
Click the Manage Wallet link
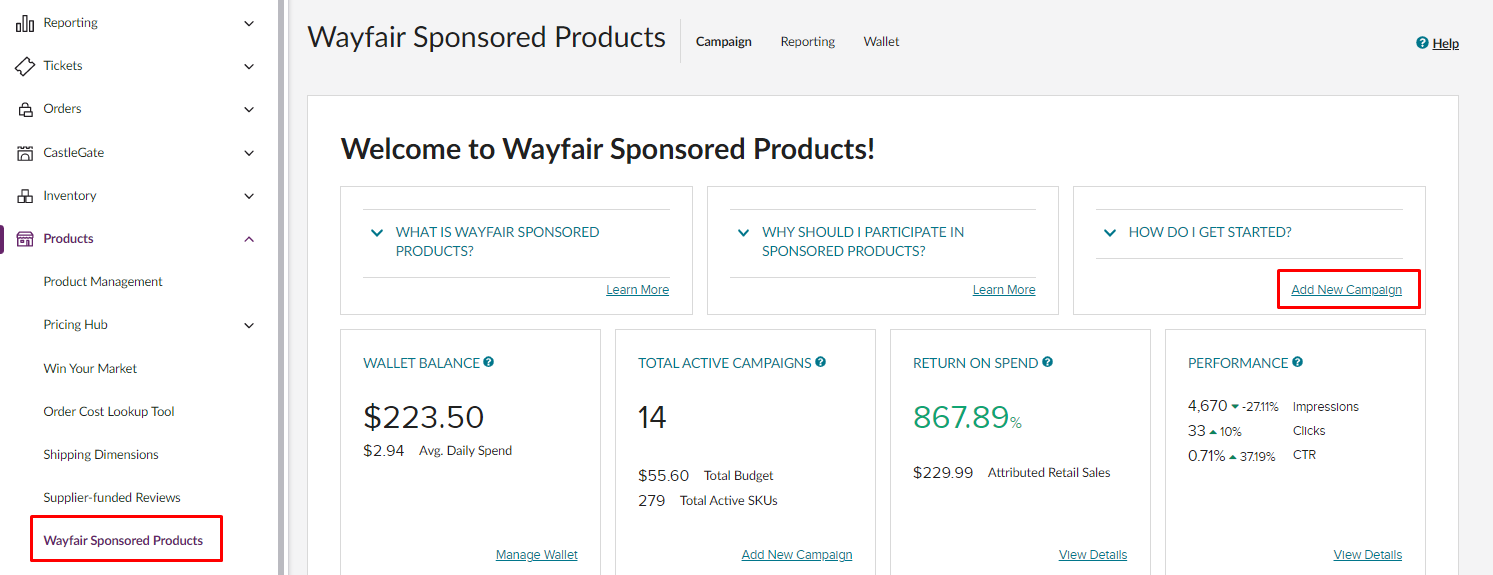536,555
